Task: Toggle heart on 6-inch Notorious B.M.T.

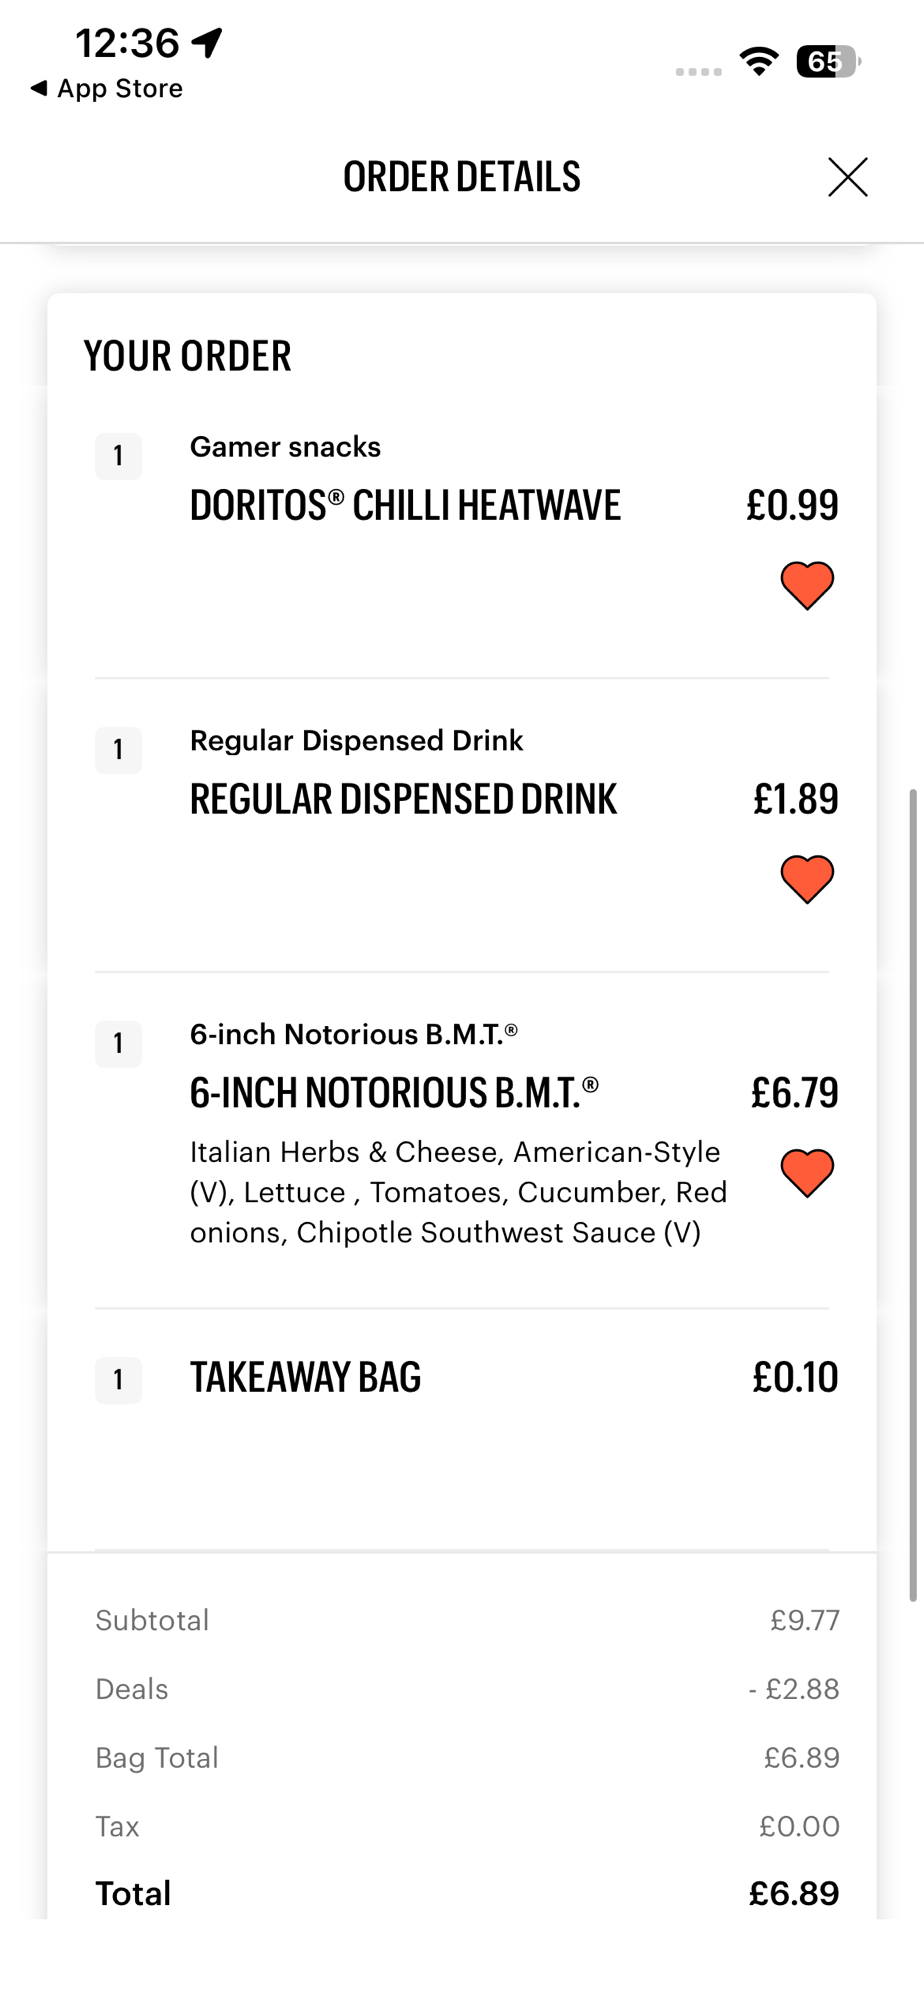Action: click(807, 1173)
